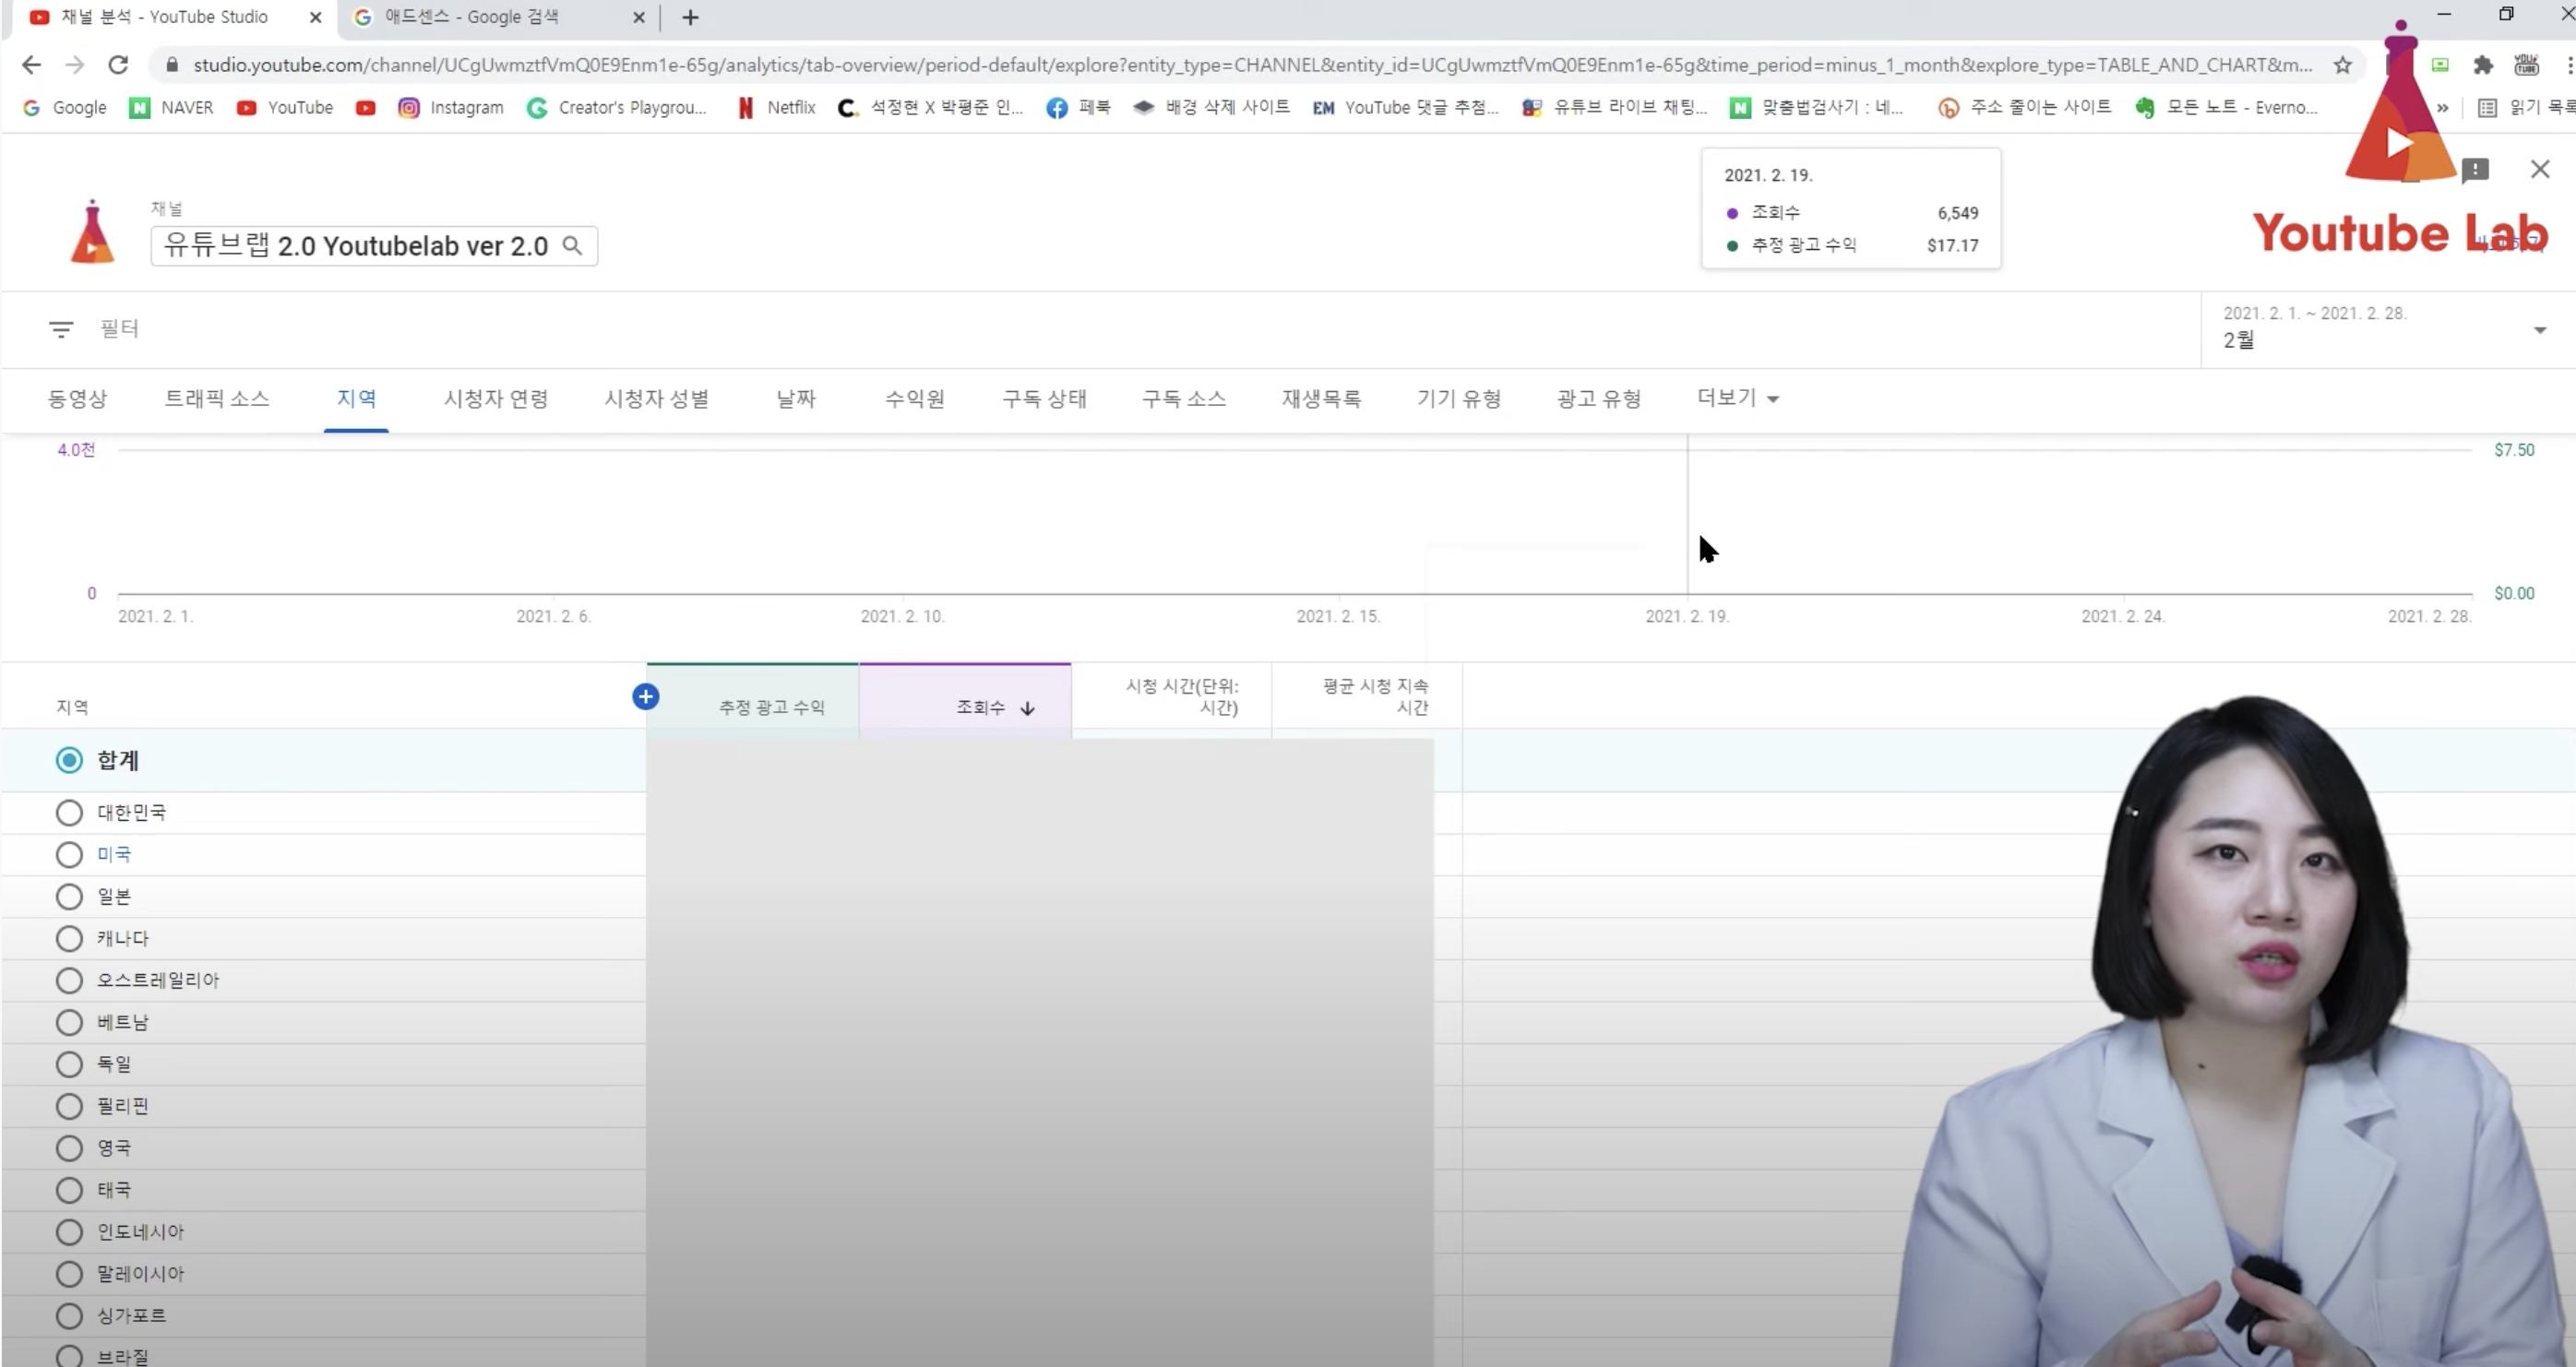2576x1367 pixels.
Task: Send feedback with the feedback icon
Action: click(2475, 169)
